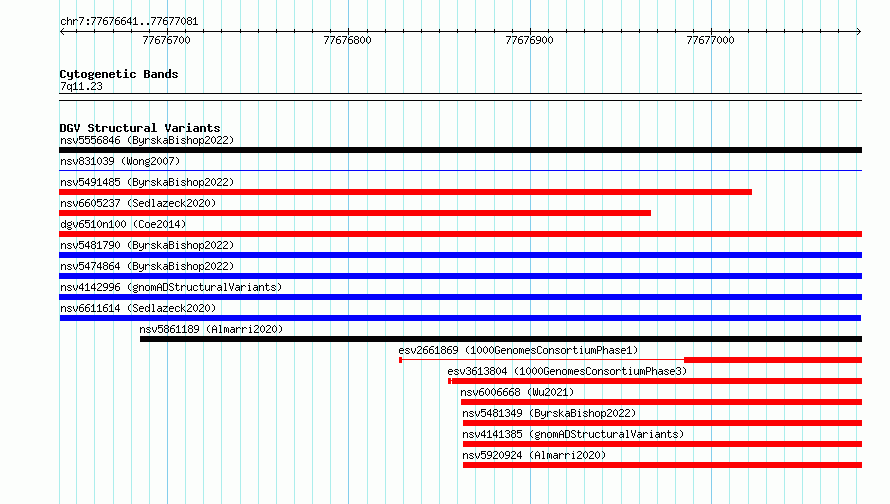The height and width of the screenshot is (504, 890).
Task: Open nsv5556846 (ByrskaBishop2022) label
Action: coord(147,140)
